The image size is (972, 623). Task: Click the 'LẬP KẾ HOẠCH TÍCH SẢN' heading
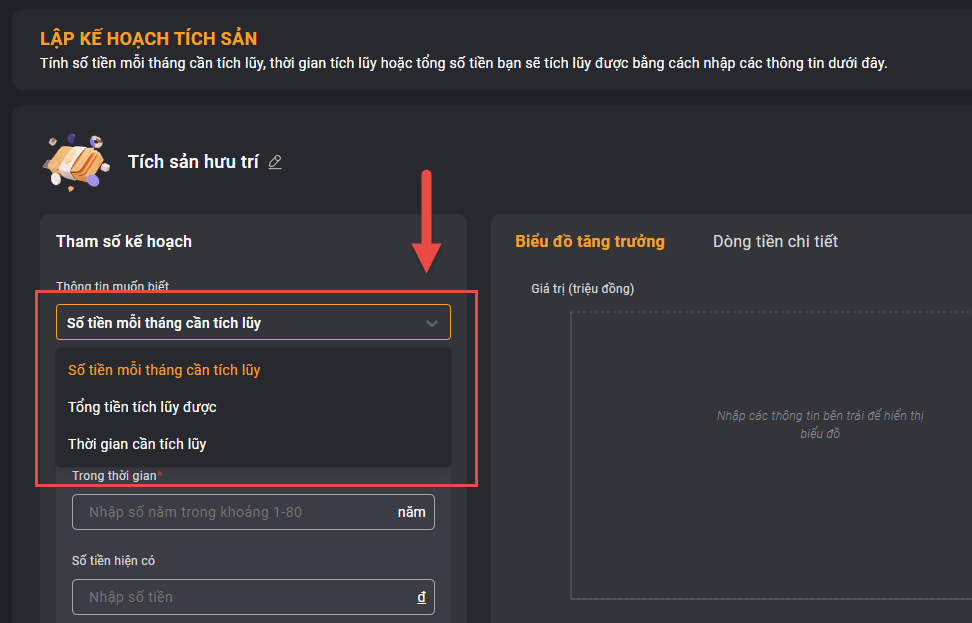pyautogui.click(x=149, y=38)
